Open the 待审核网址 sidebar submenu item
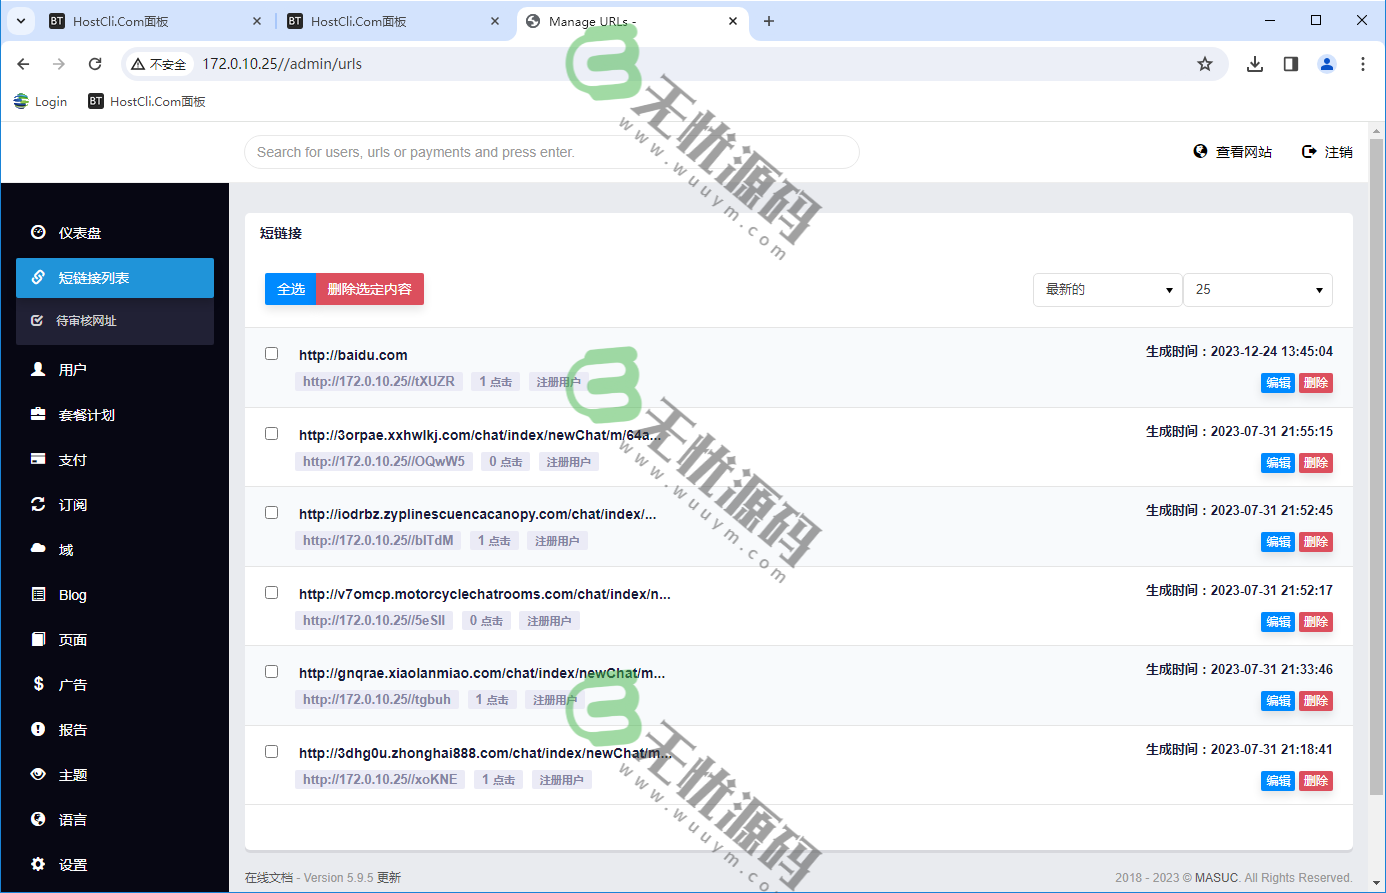 click(87, 321)
